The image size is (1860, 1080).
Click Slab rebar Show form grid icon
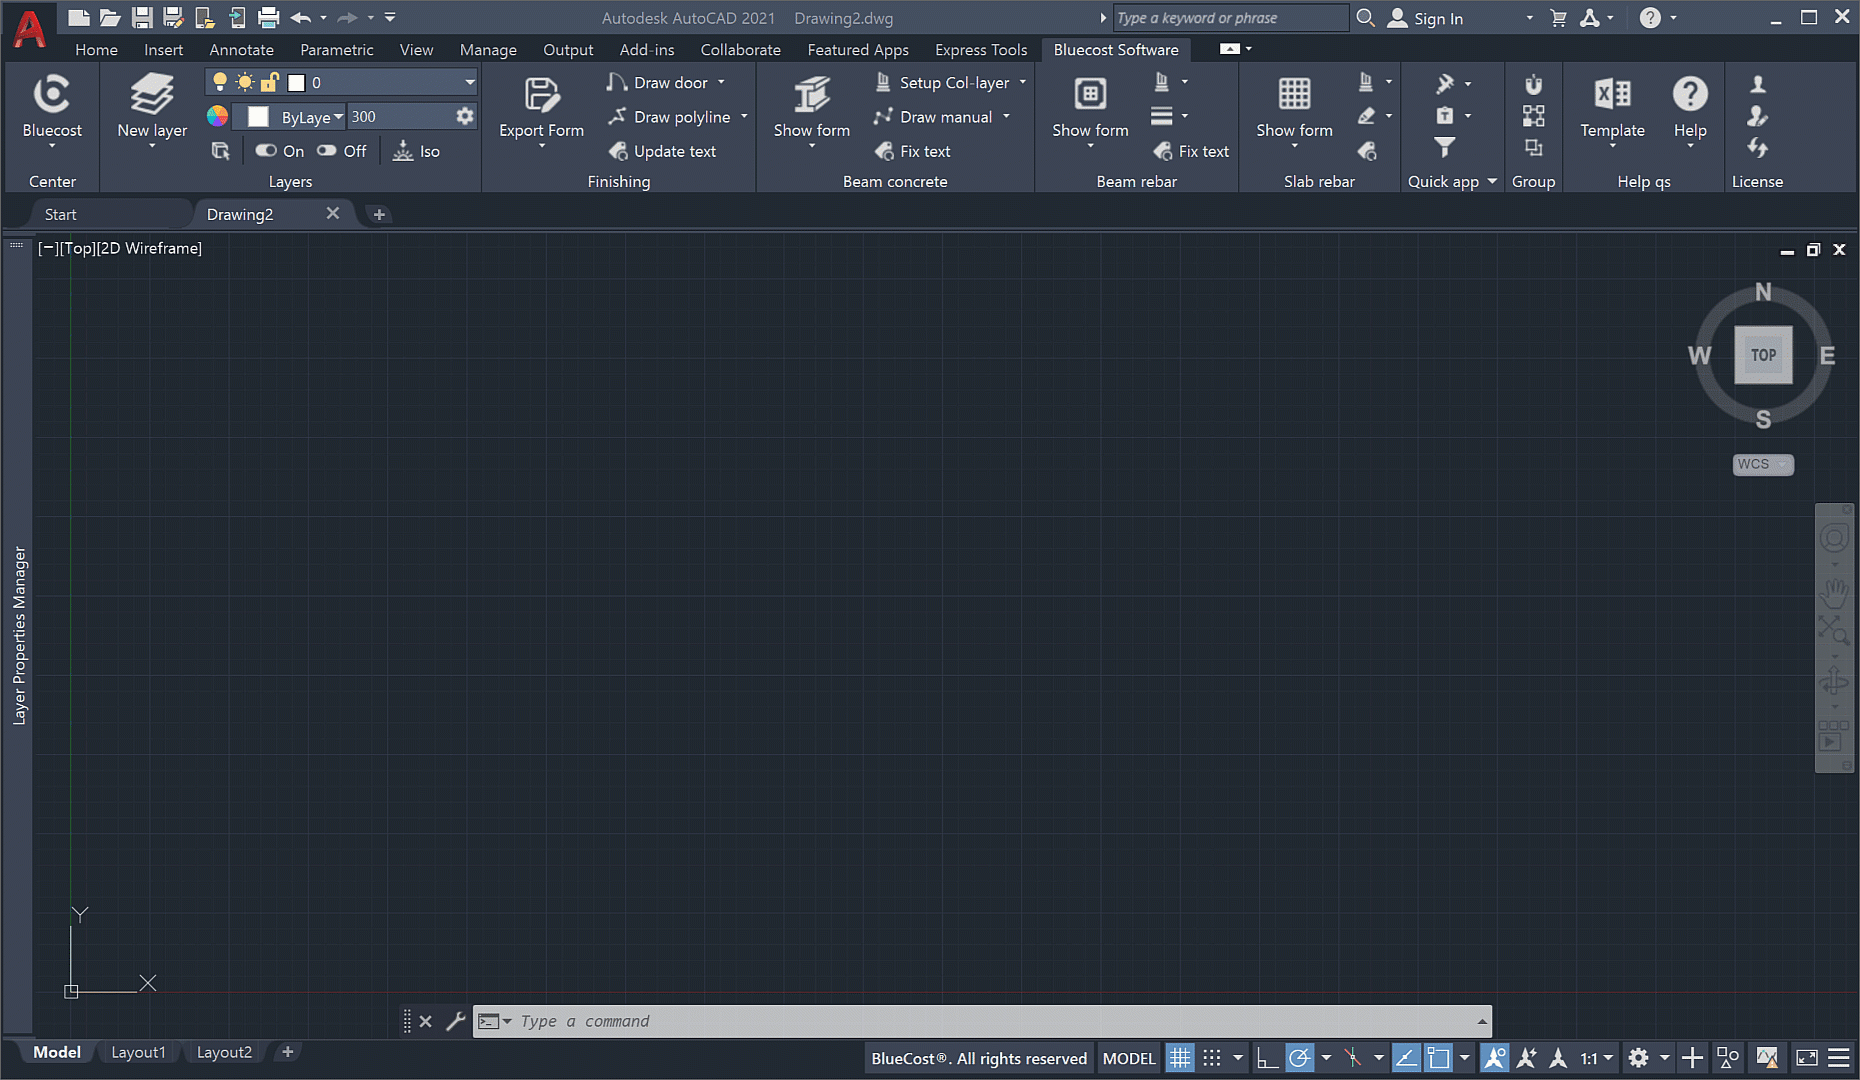point(1294,95)
